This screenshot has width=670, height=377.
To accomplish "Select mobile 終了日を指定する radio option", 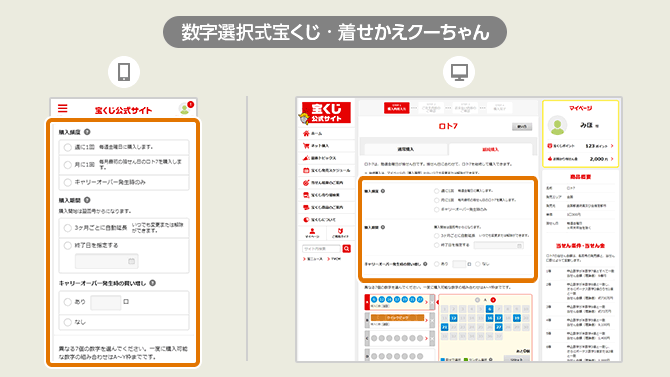I will (68, 245).
